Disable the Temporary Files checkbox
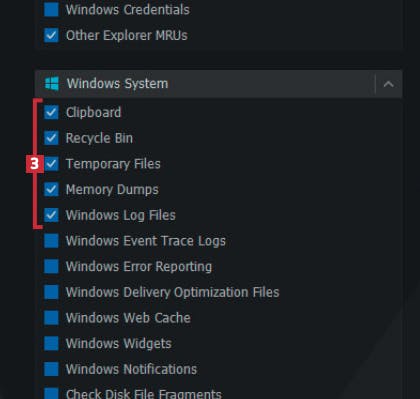This screenshot has height=399, width=420. coord(51,164)
